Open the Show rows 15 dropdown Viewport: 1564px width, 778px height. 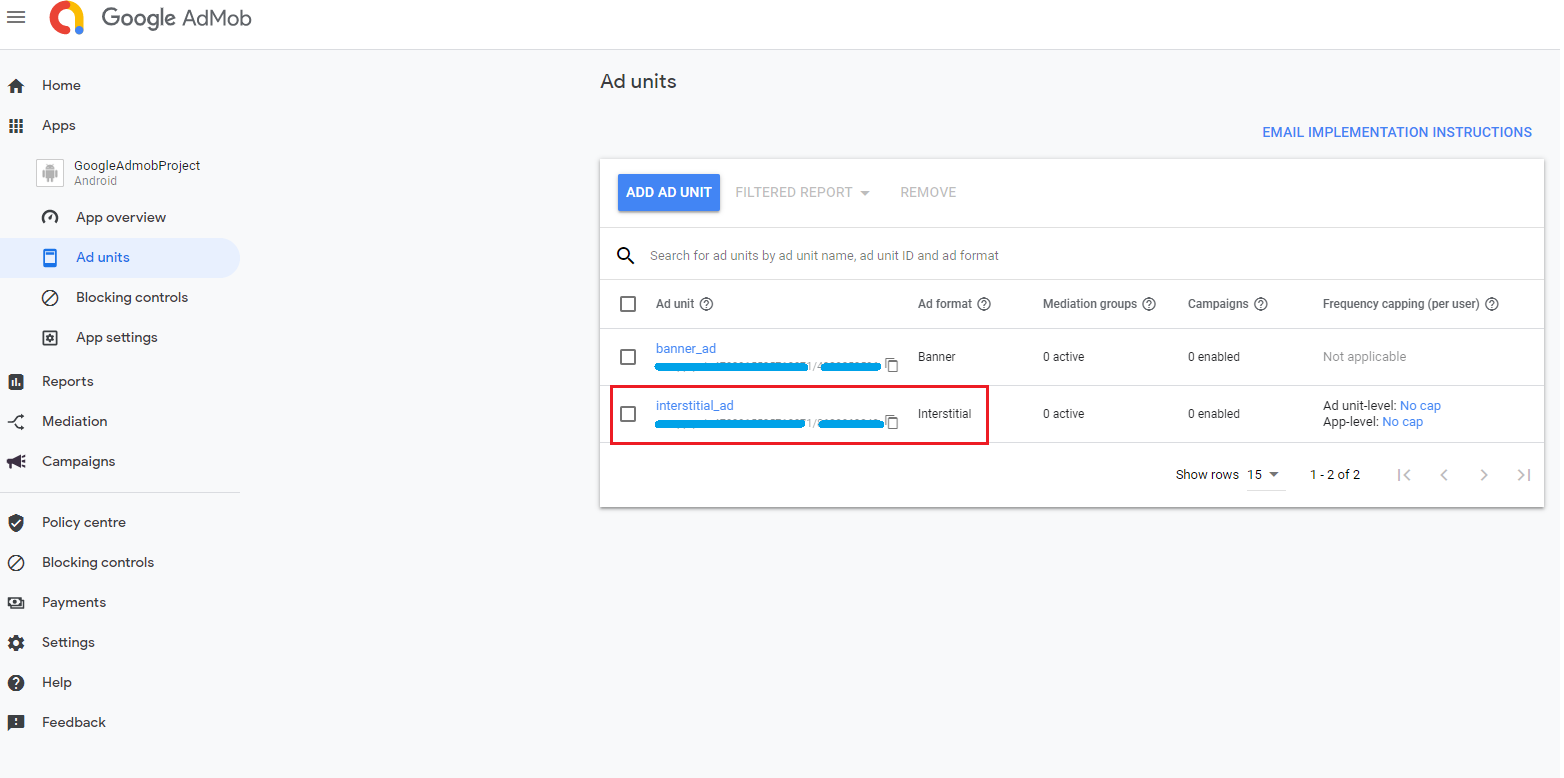(1265, 475)
